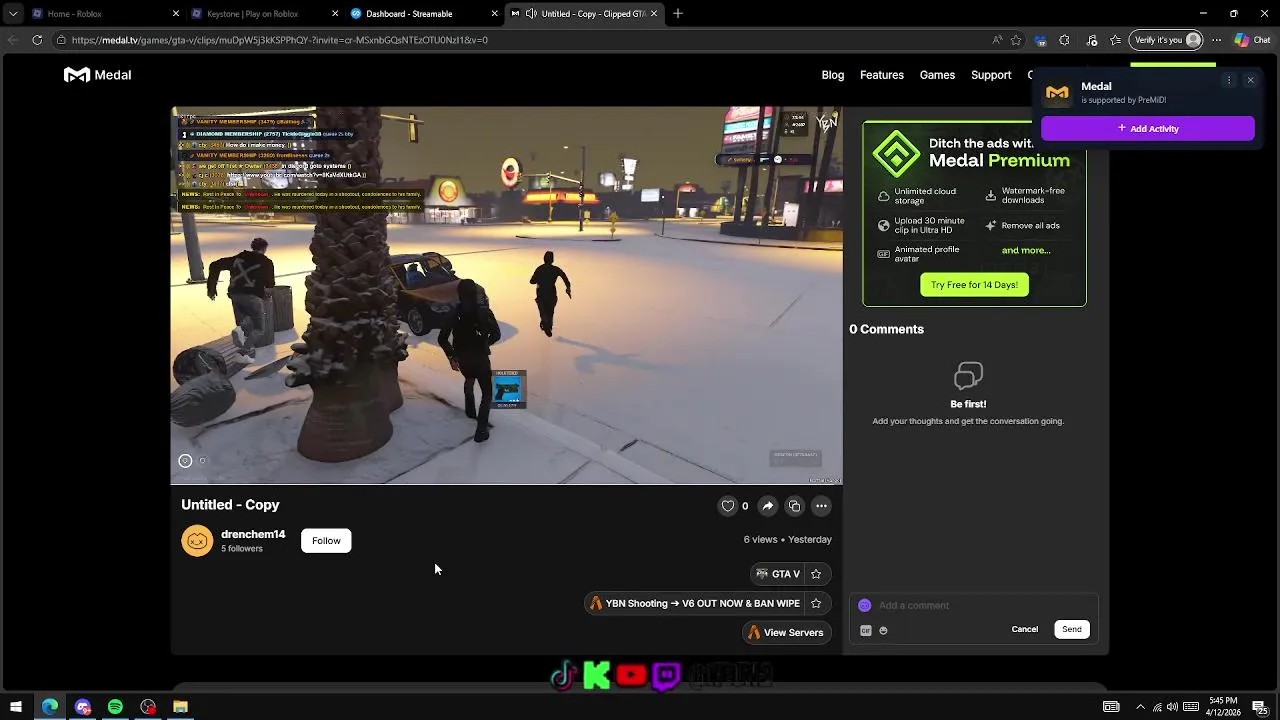This screenshot has width=1280, height=720.
Task: Open the Games nav link
Action: 937,75
